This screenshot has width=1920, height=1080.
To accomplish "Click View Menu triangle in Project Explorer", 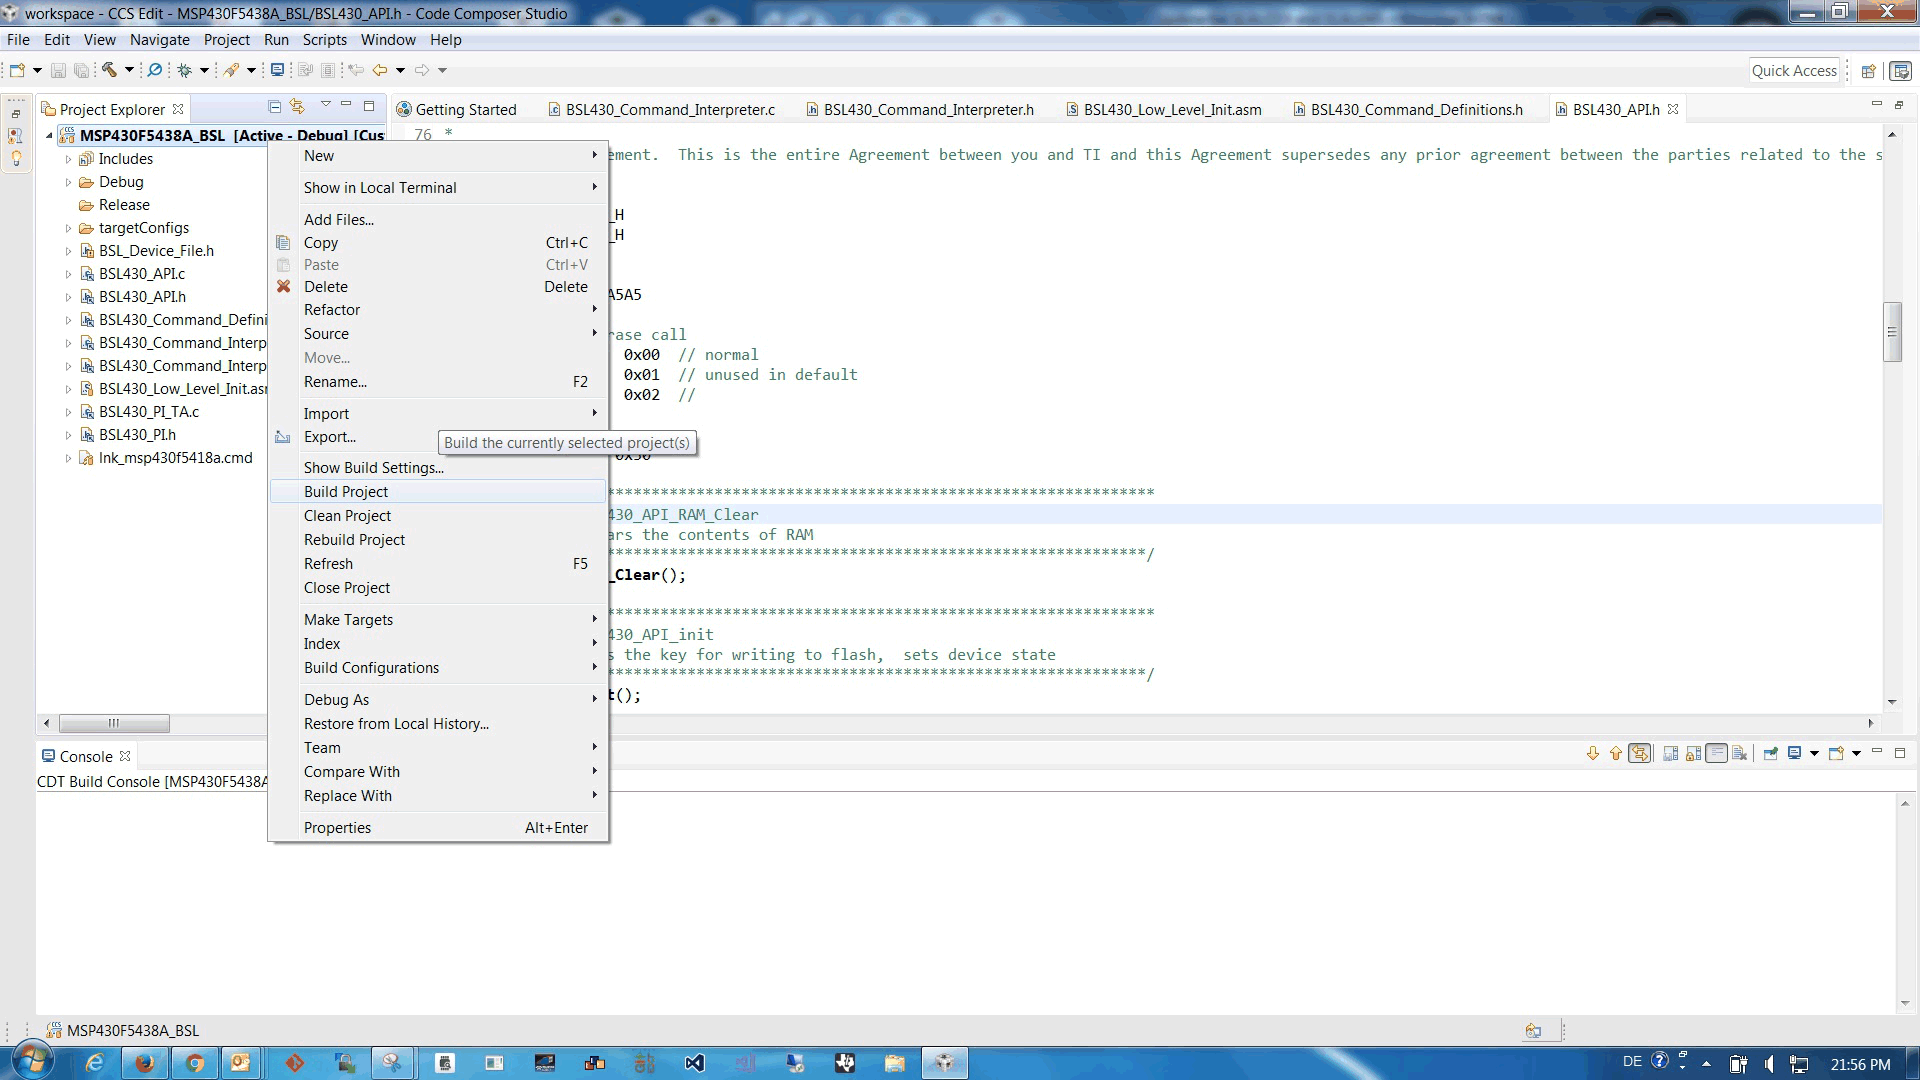I will [x=325, y=105].
